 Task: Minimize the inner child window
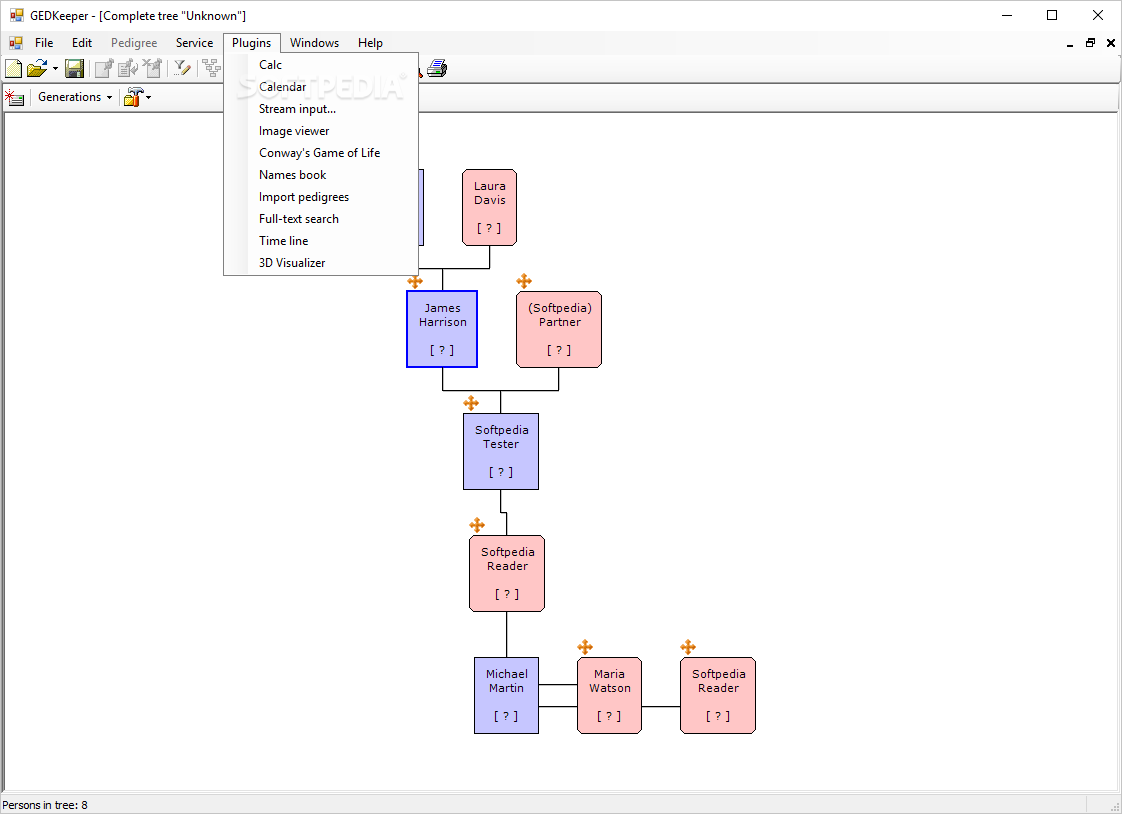tap(1070, 44)
